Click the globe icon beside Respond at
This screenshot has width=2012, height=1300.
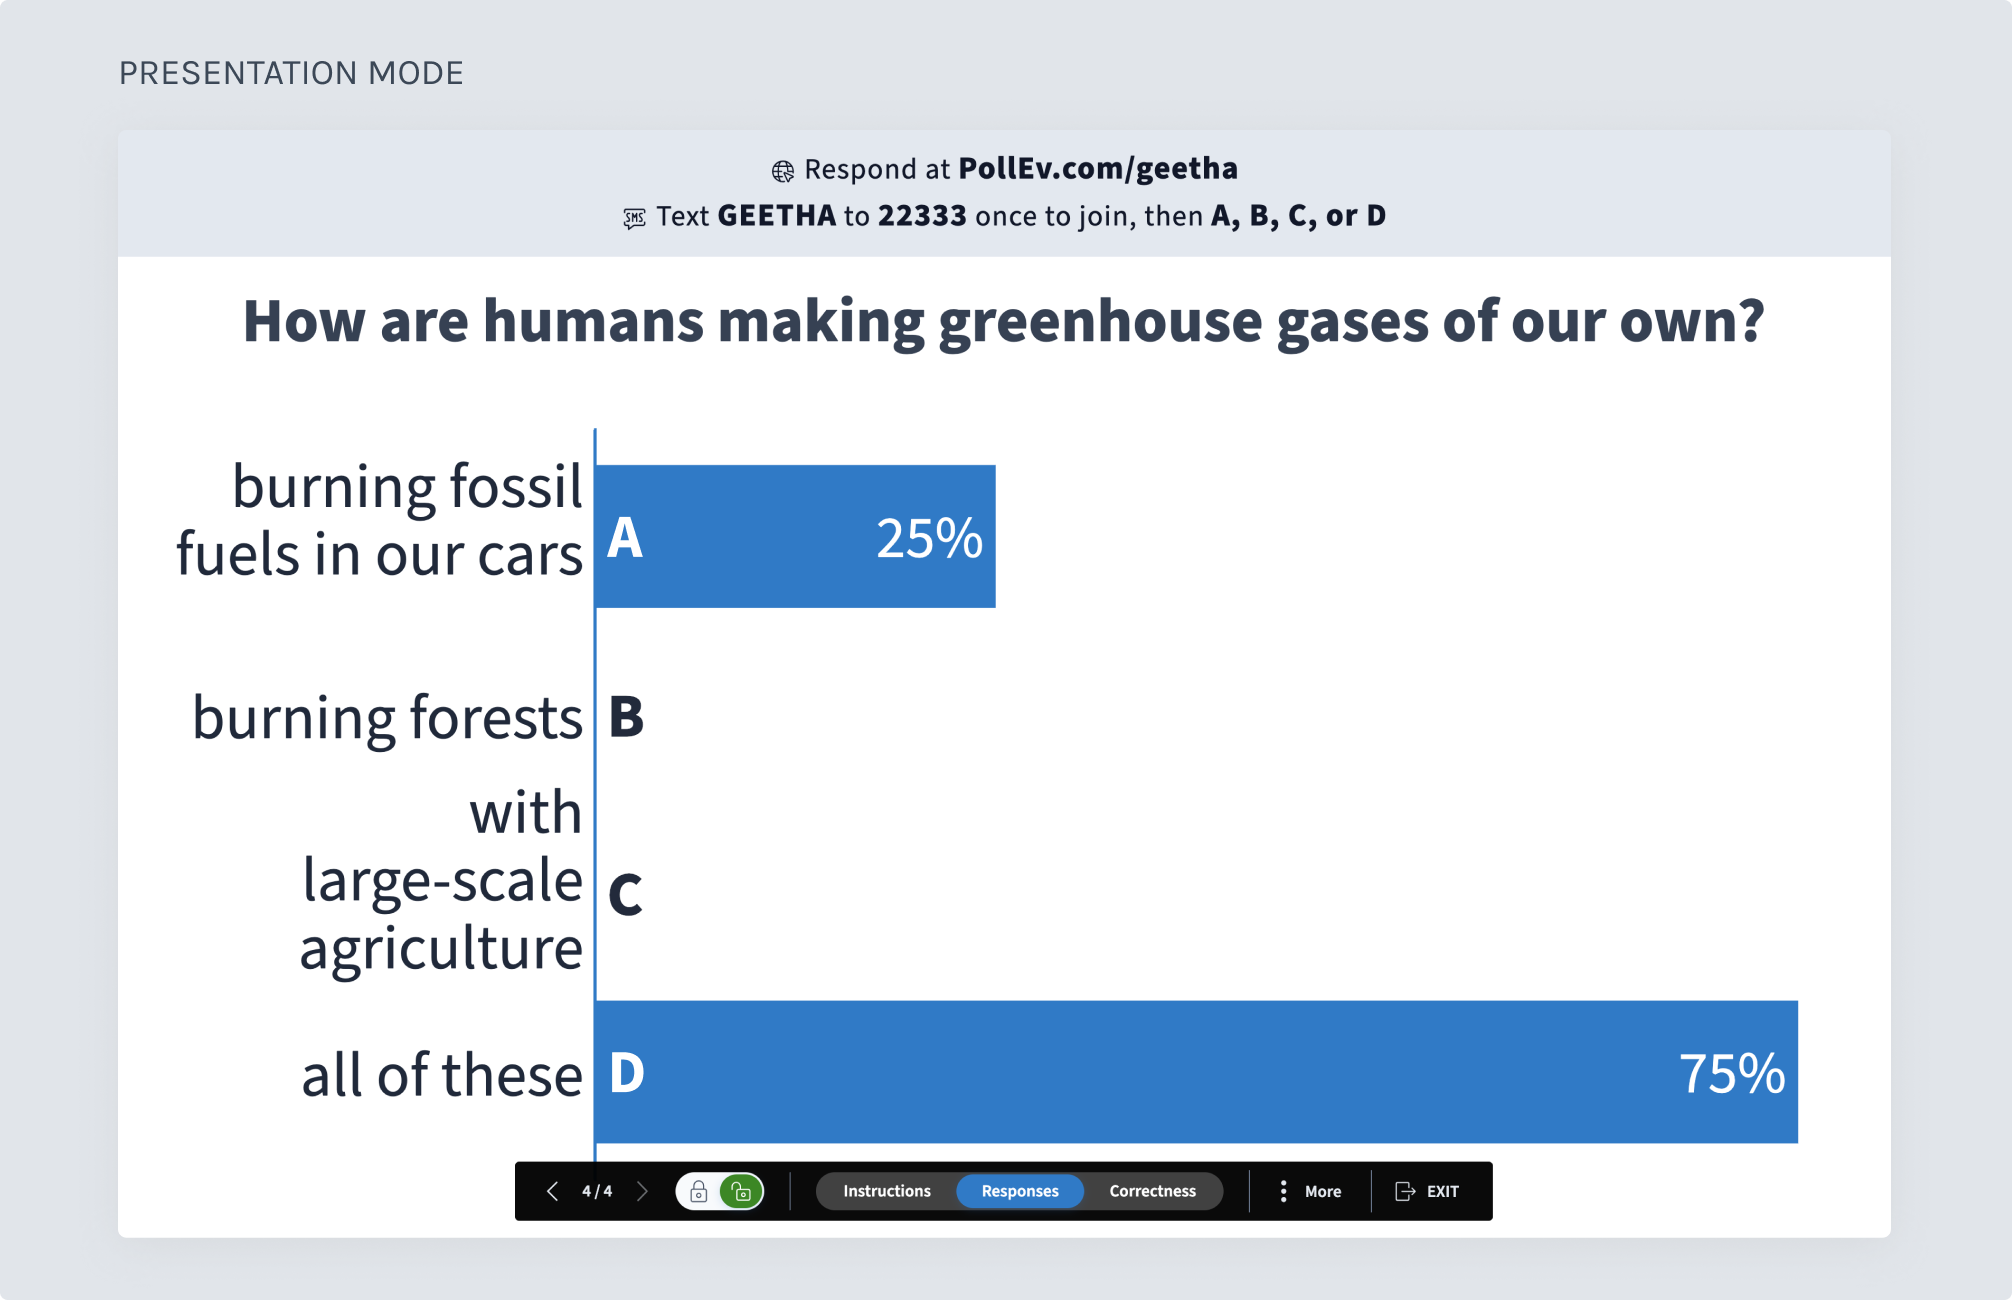[783, 171]
